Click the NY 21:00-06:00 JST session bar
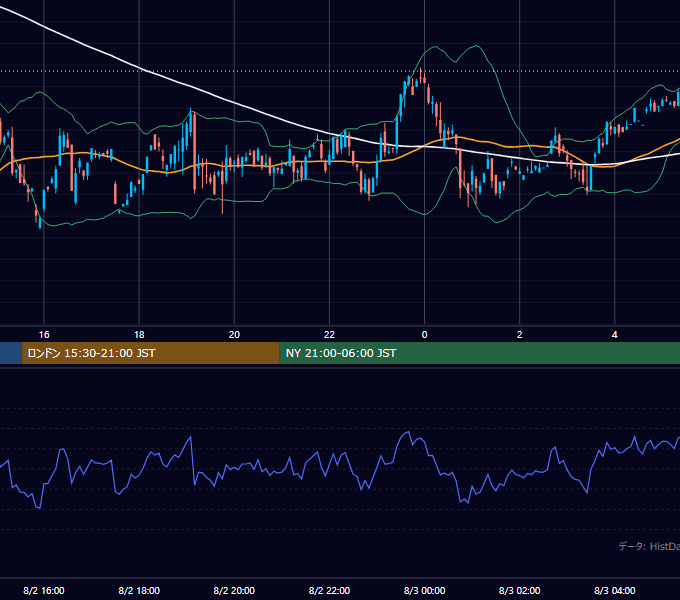Viewport: 680px width, 600px height. pos(480,353)
